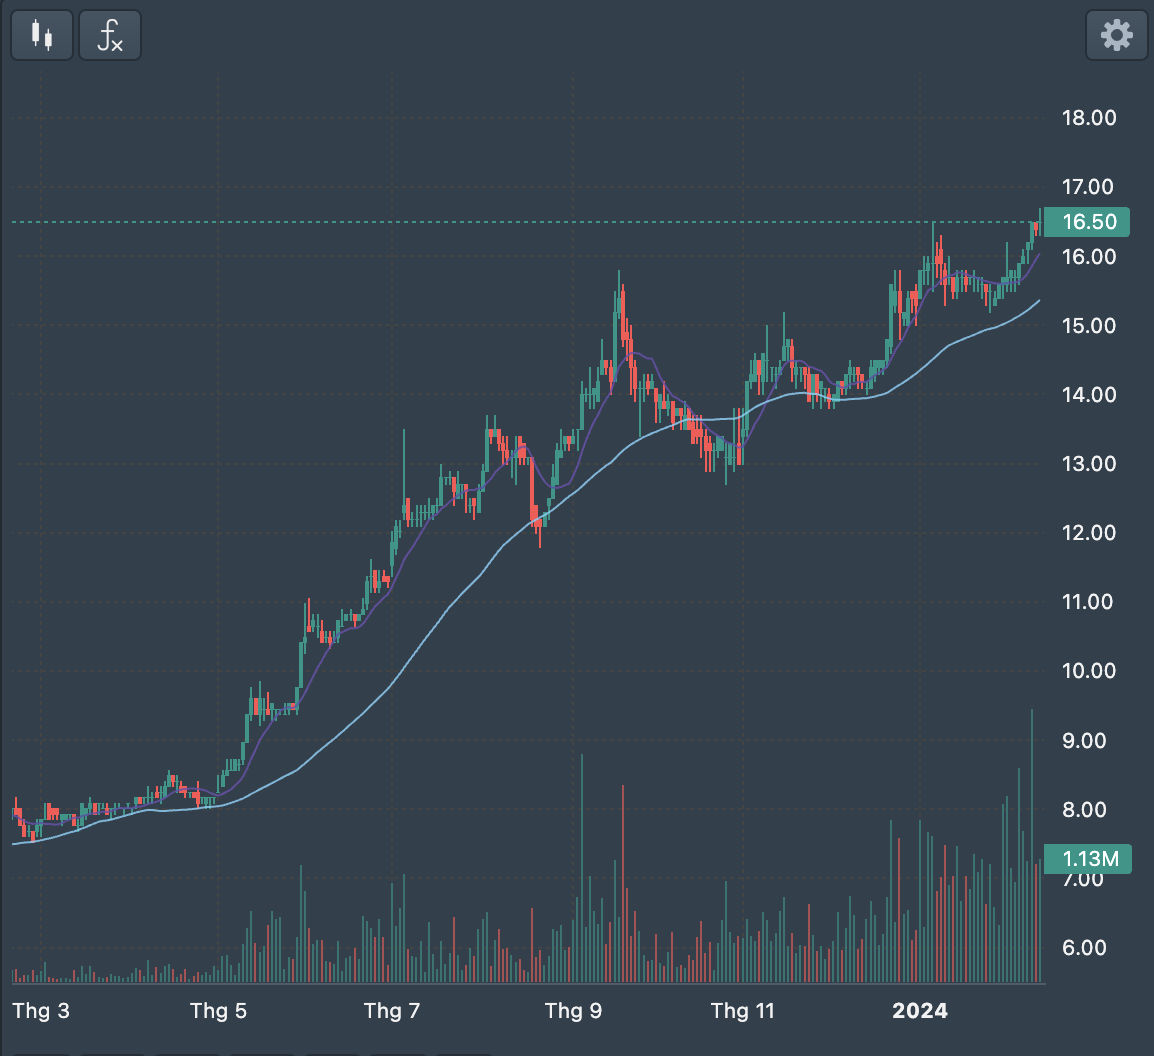Click the 14.00 price axis label
The height and width of the screenshot is (1056, 1154).
(1088, 395)
